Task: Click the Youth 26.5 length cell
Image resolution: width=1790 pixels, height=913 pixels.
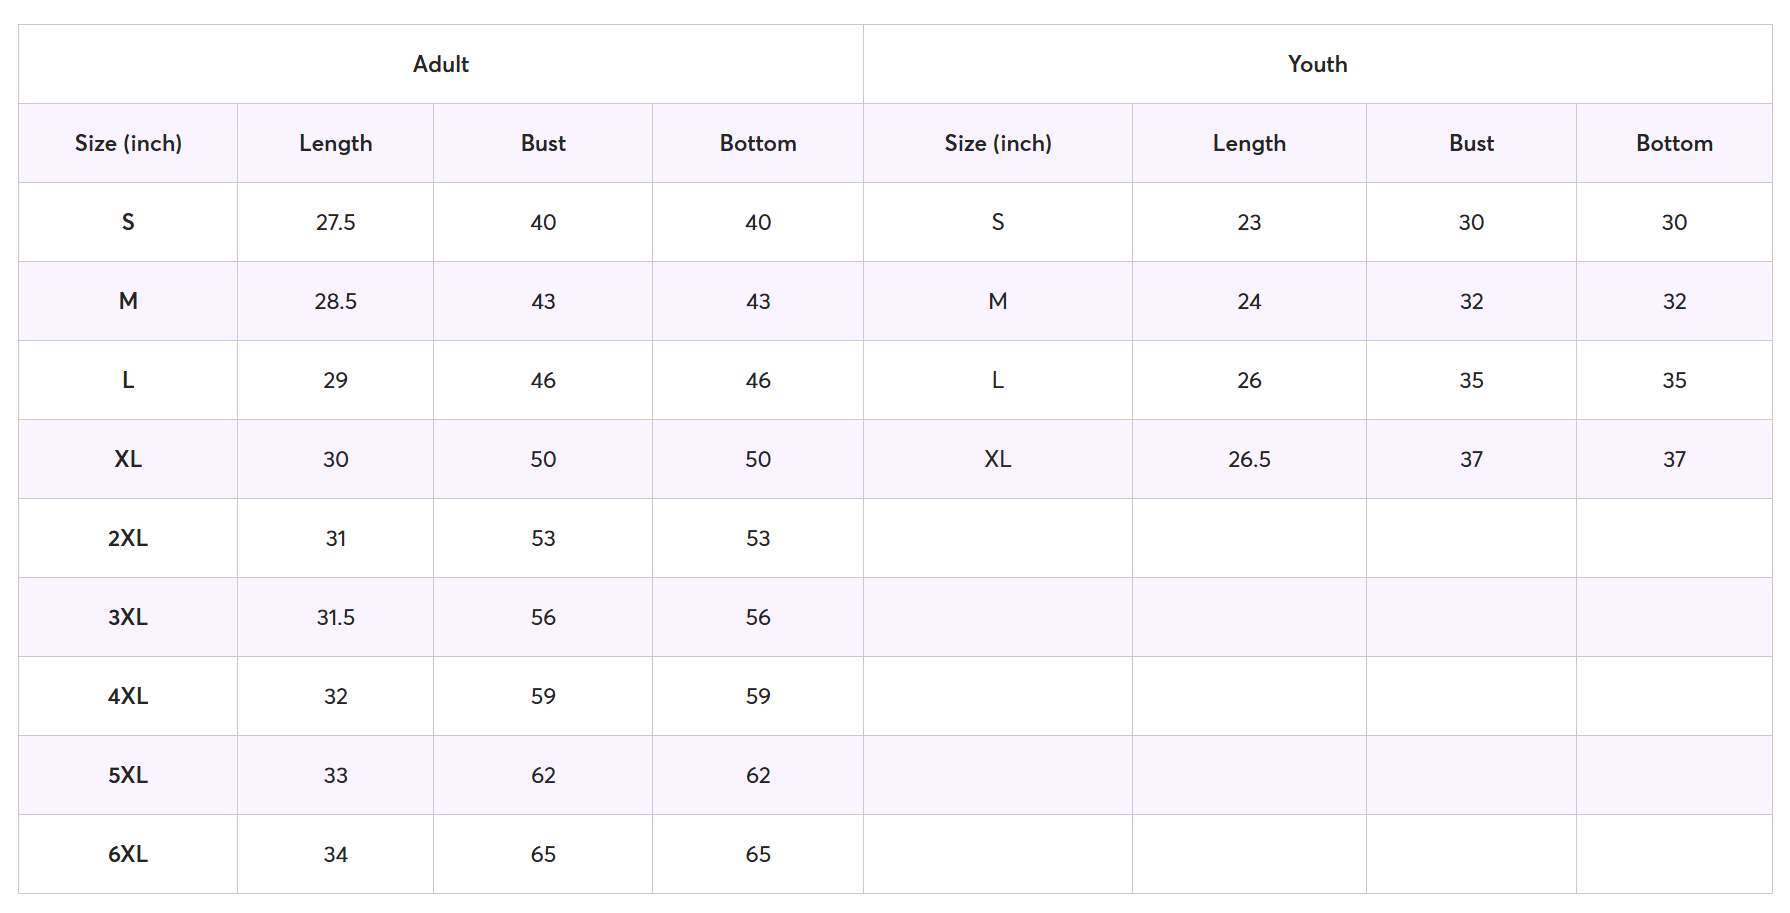Action: point(1249,459)
